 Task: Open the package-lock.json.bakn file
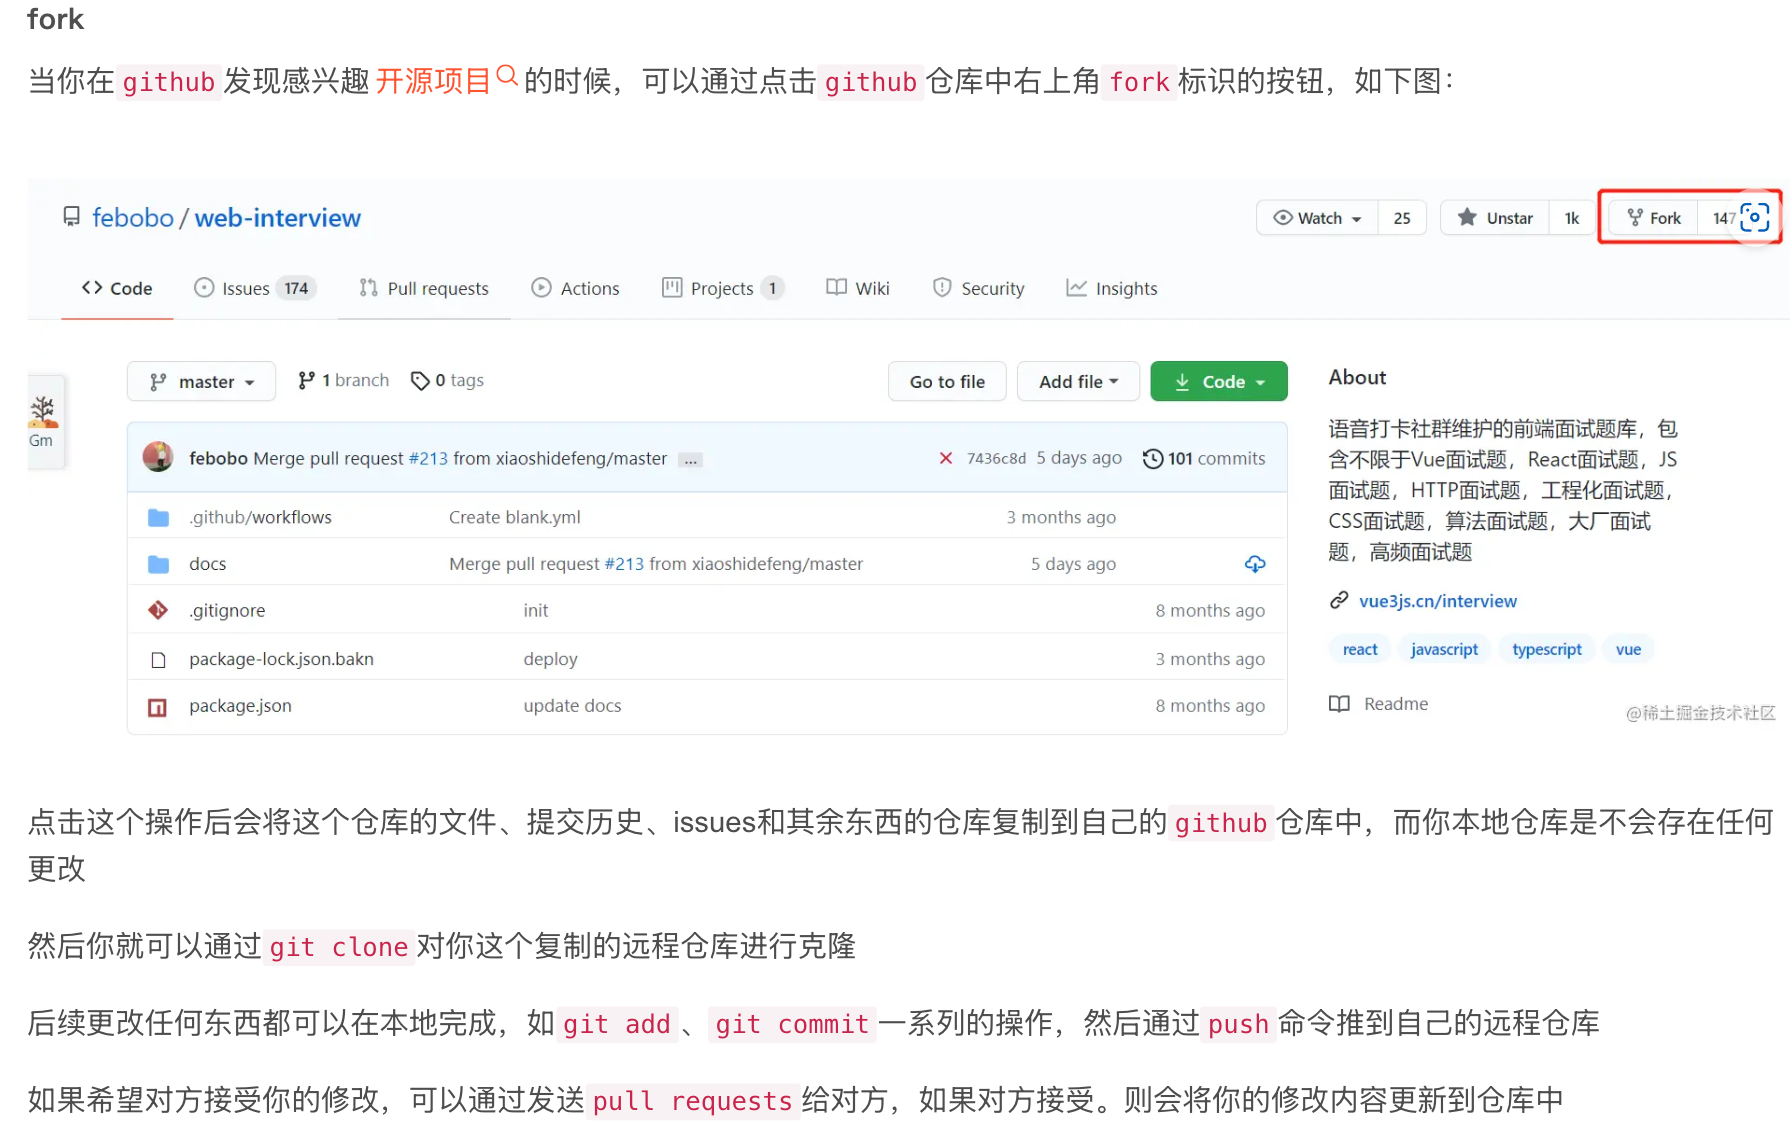(281, 659)
